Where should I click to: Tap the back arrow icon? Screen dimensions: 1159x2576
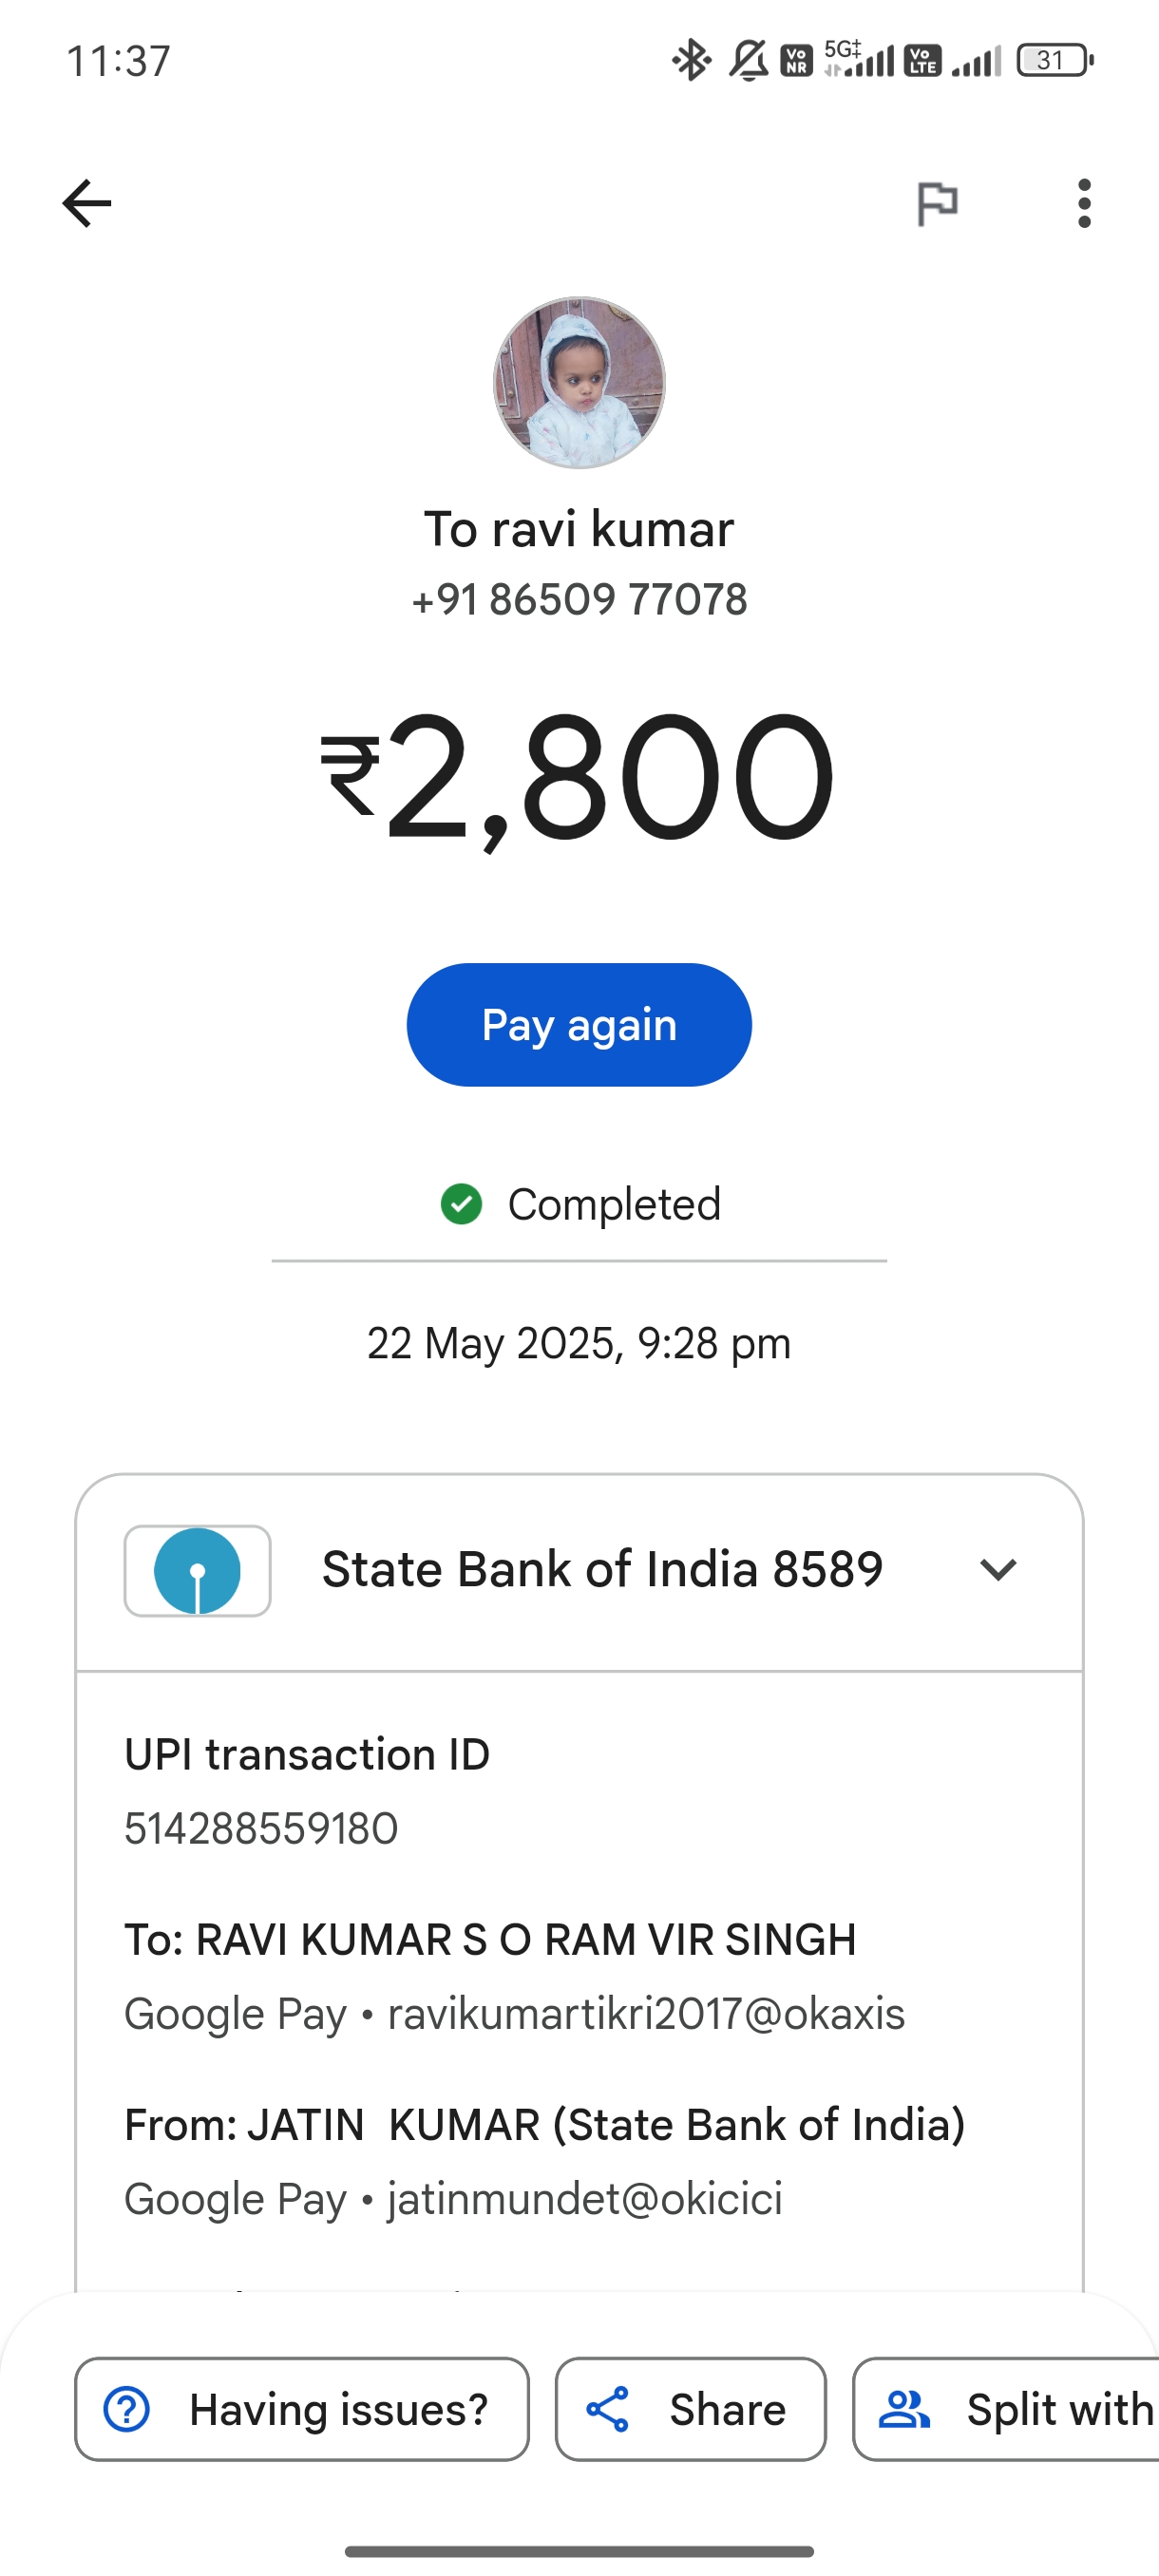pyautogui.click(x=87, y=204)
